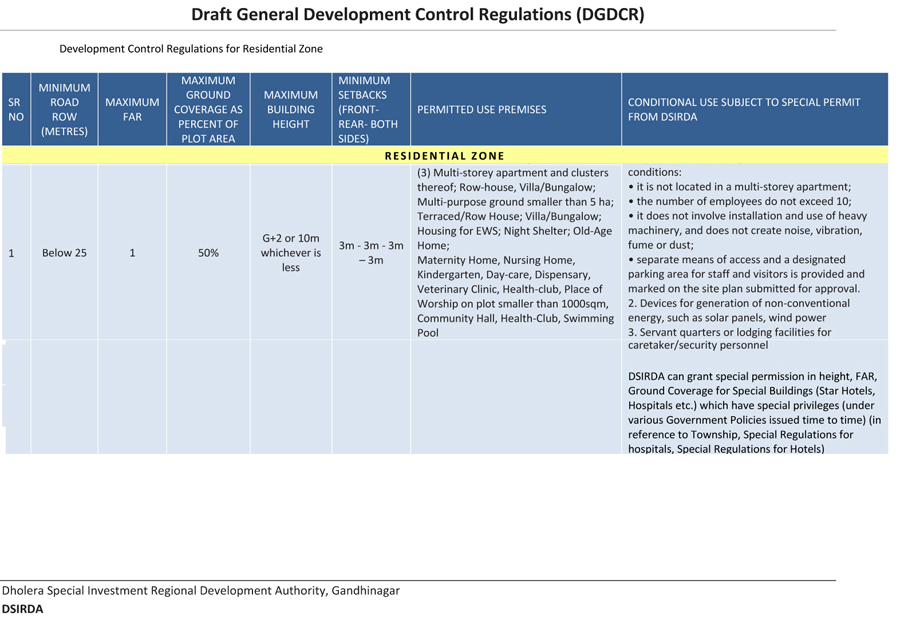
Task: Click the 'SR NO' column header
Action: tap(15, 109)
